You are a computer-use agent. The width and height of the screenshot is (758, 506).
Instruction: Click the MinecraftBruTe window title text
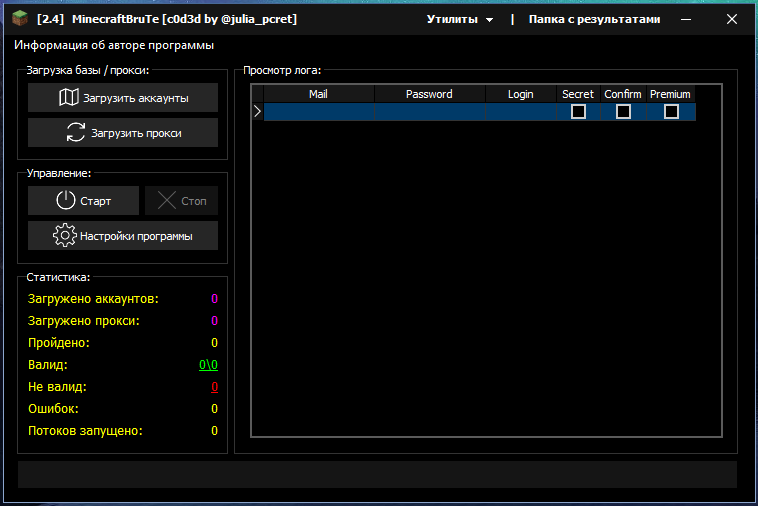167,19
